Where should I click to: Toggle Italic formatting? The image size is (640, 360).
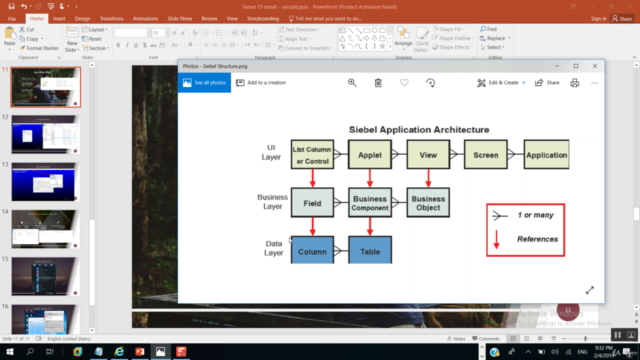(127, 45)
